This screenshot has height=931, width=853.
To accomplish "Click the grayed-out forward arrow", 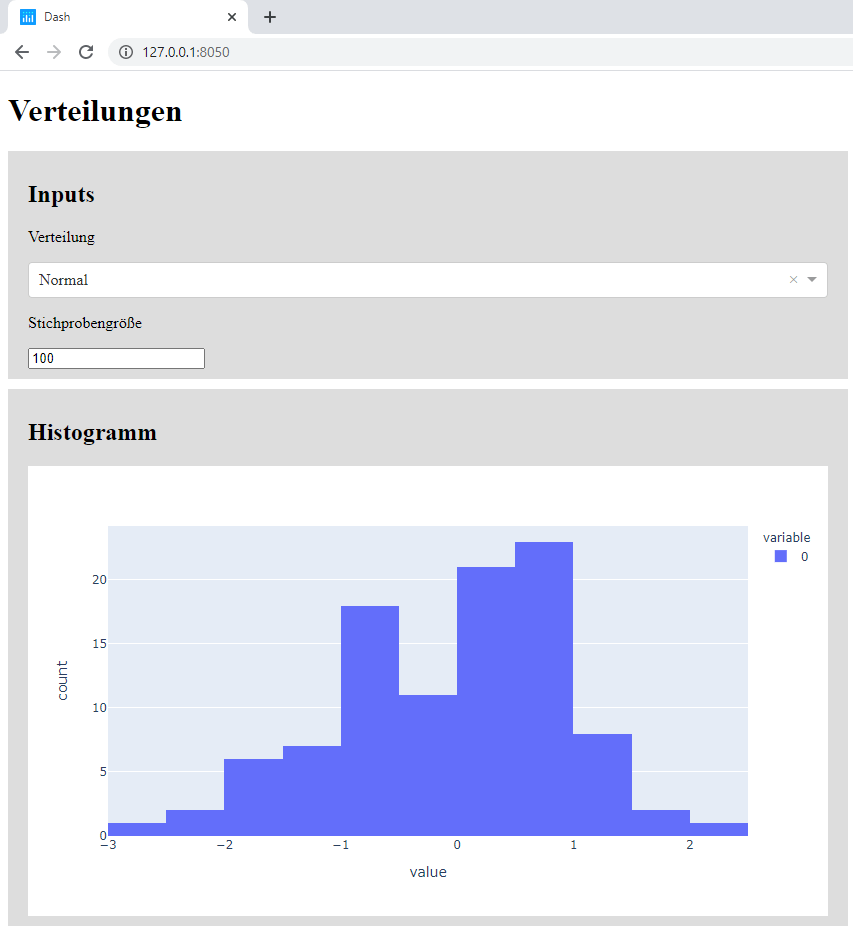I will pyautogui.click(x=53, y=52).
